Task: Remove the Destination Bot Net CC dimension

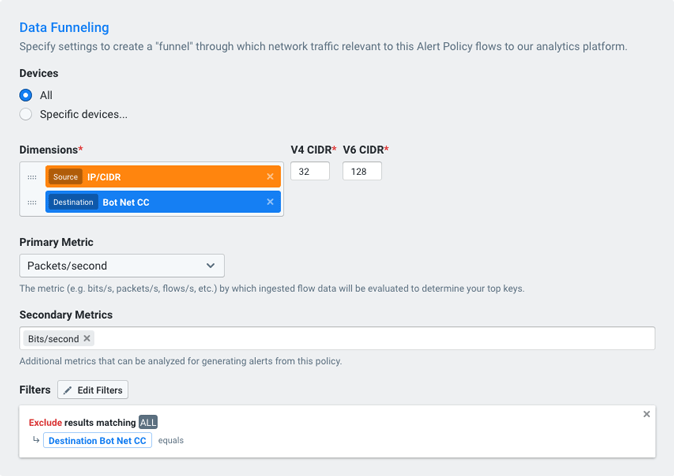Action: point(270,202)
